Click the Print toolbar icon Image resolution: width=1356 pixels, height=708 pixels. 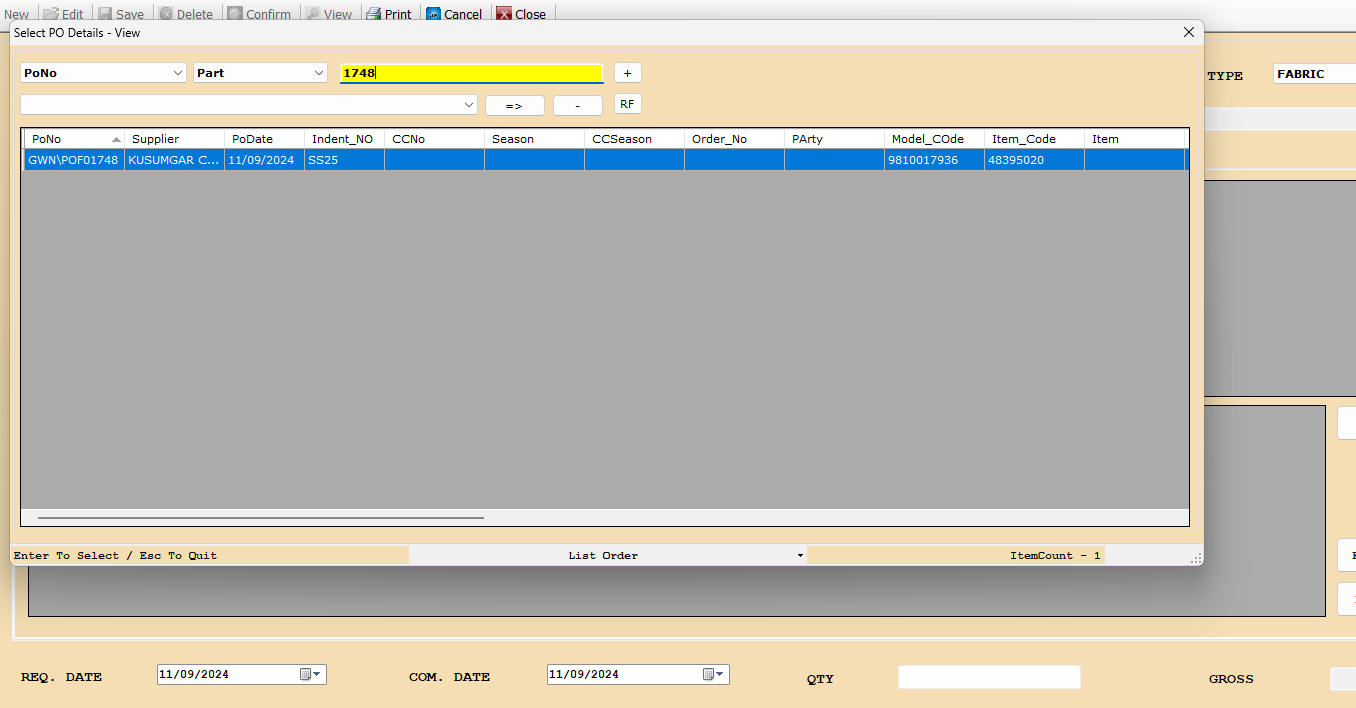(x=373, y=14)
